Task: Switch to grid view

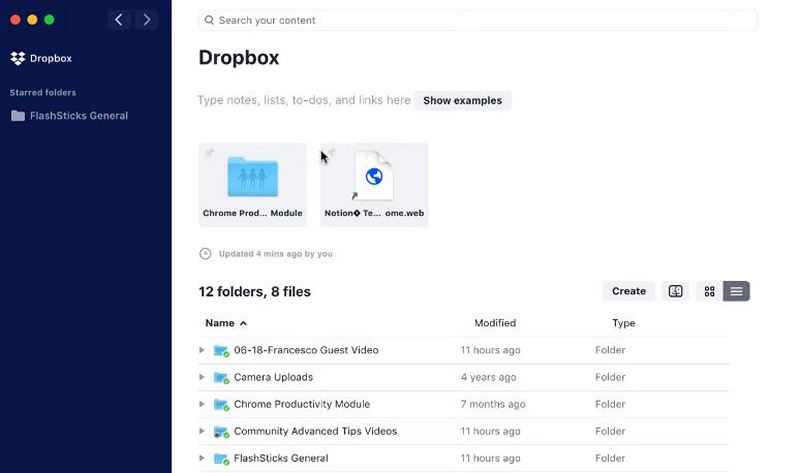Action: [709, 291]
